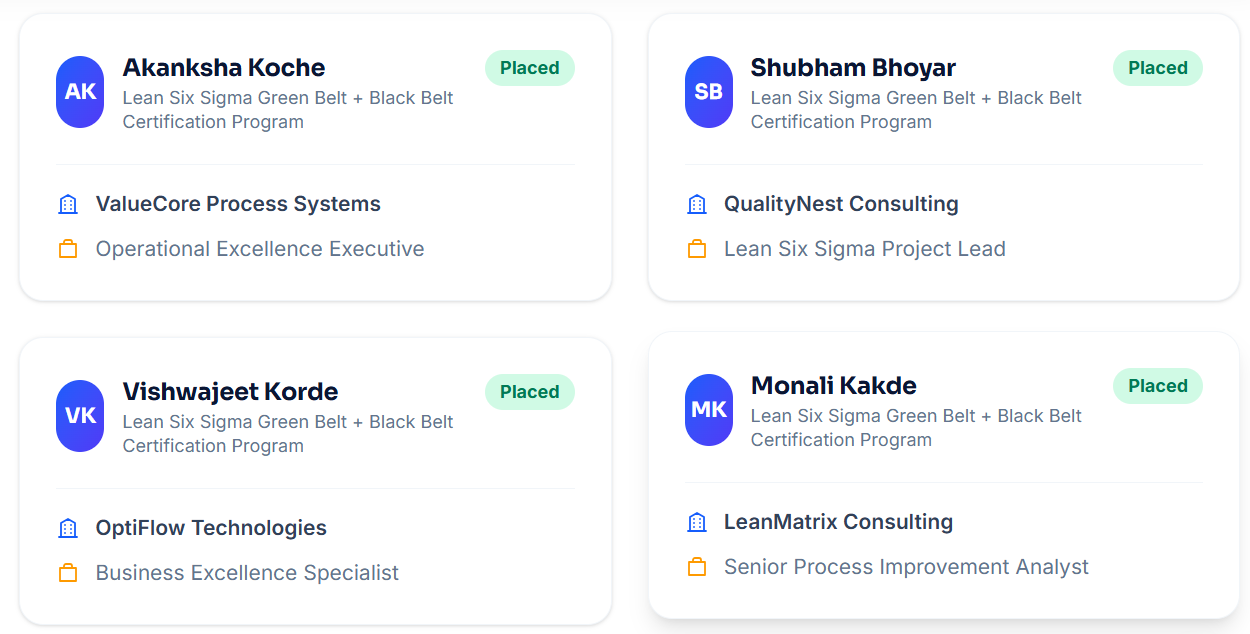Click building icon beside QualityNest Consulting
The image size is (1250, 634).
[x=697, y=204]
